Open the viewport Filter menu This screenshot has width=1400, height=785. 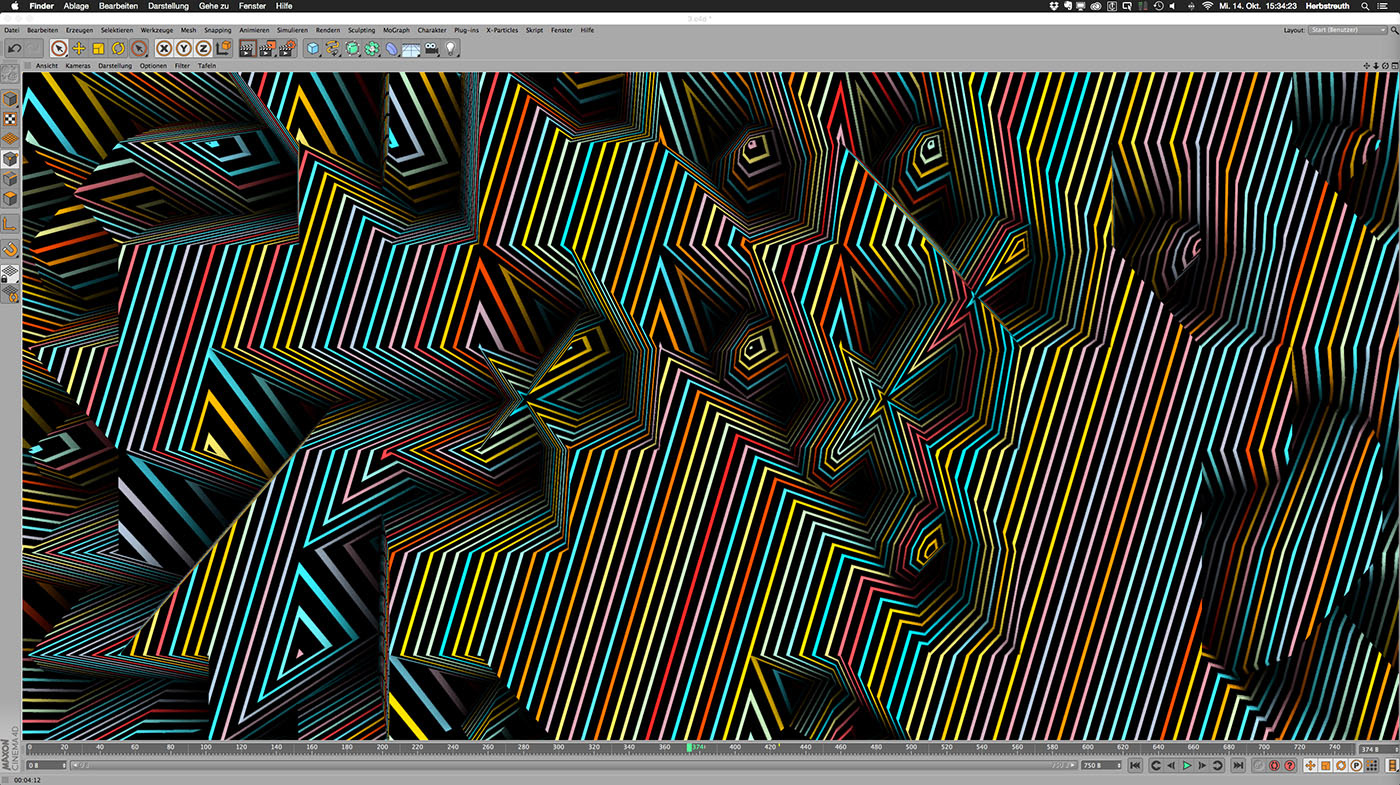[182, 66]
